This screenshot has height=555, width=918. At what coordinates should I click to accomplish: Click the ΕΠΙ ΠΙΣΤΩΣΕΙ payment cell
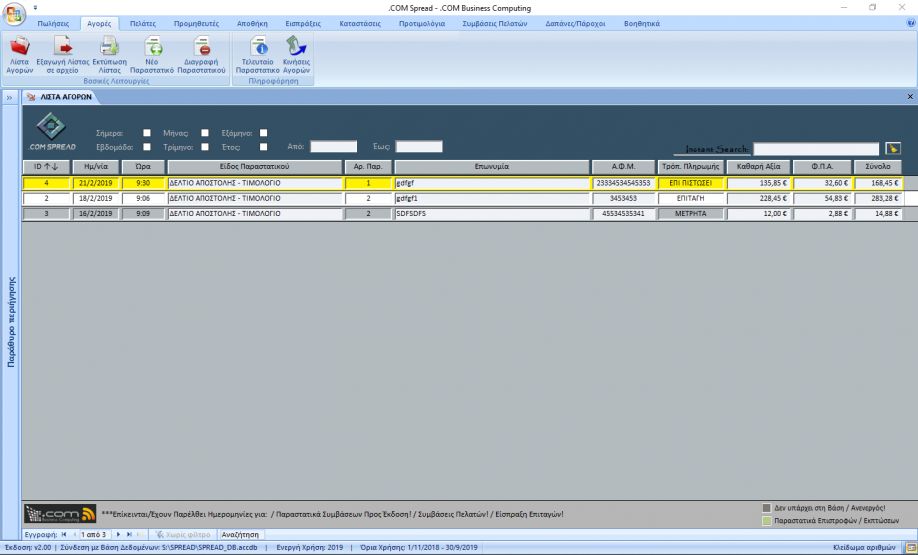691,183
